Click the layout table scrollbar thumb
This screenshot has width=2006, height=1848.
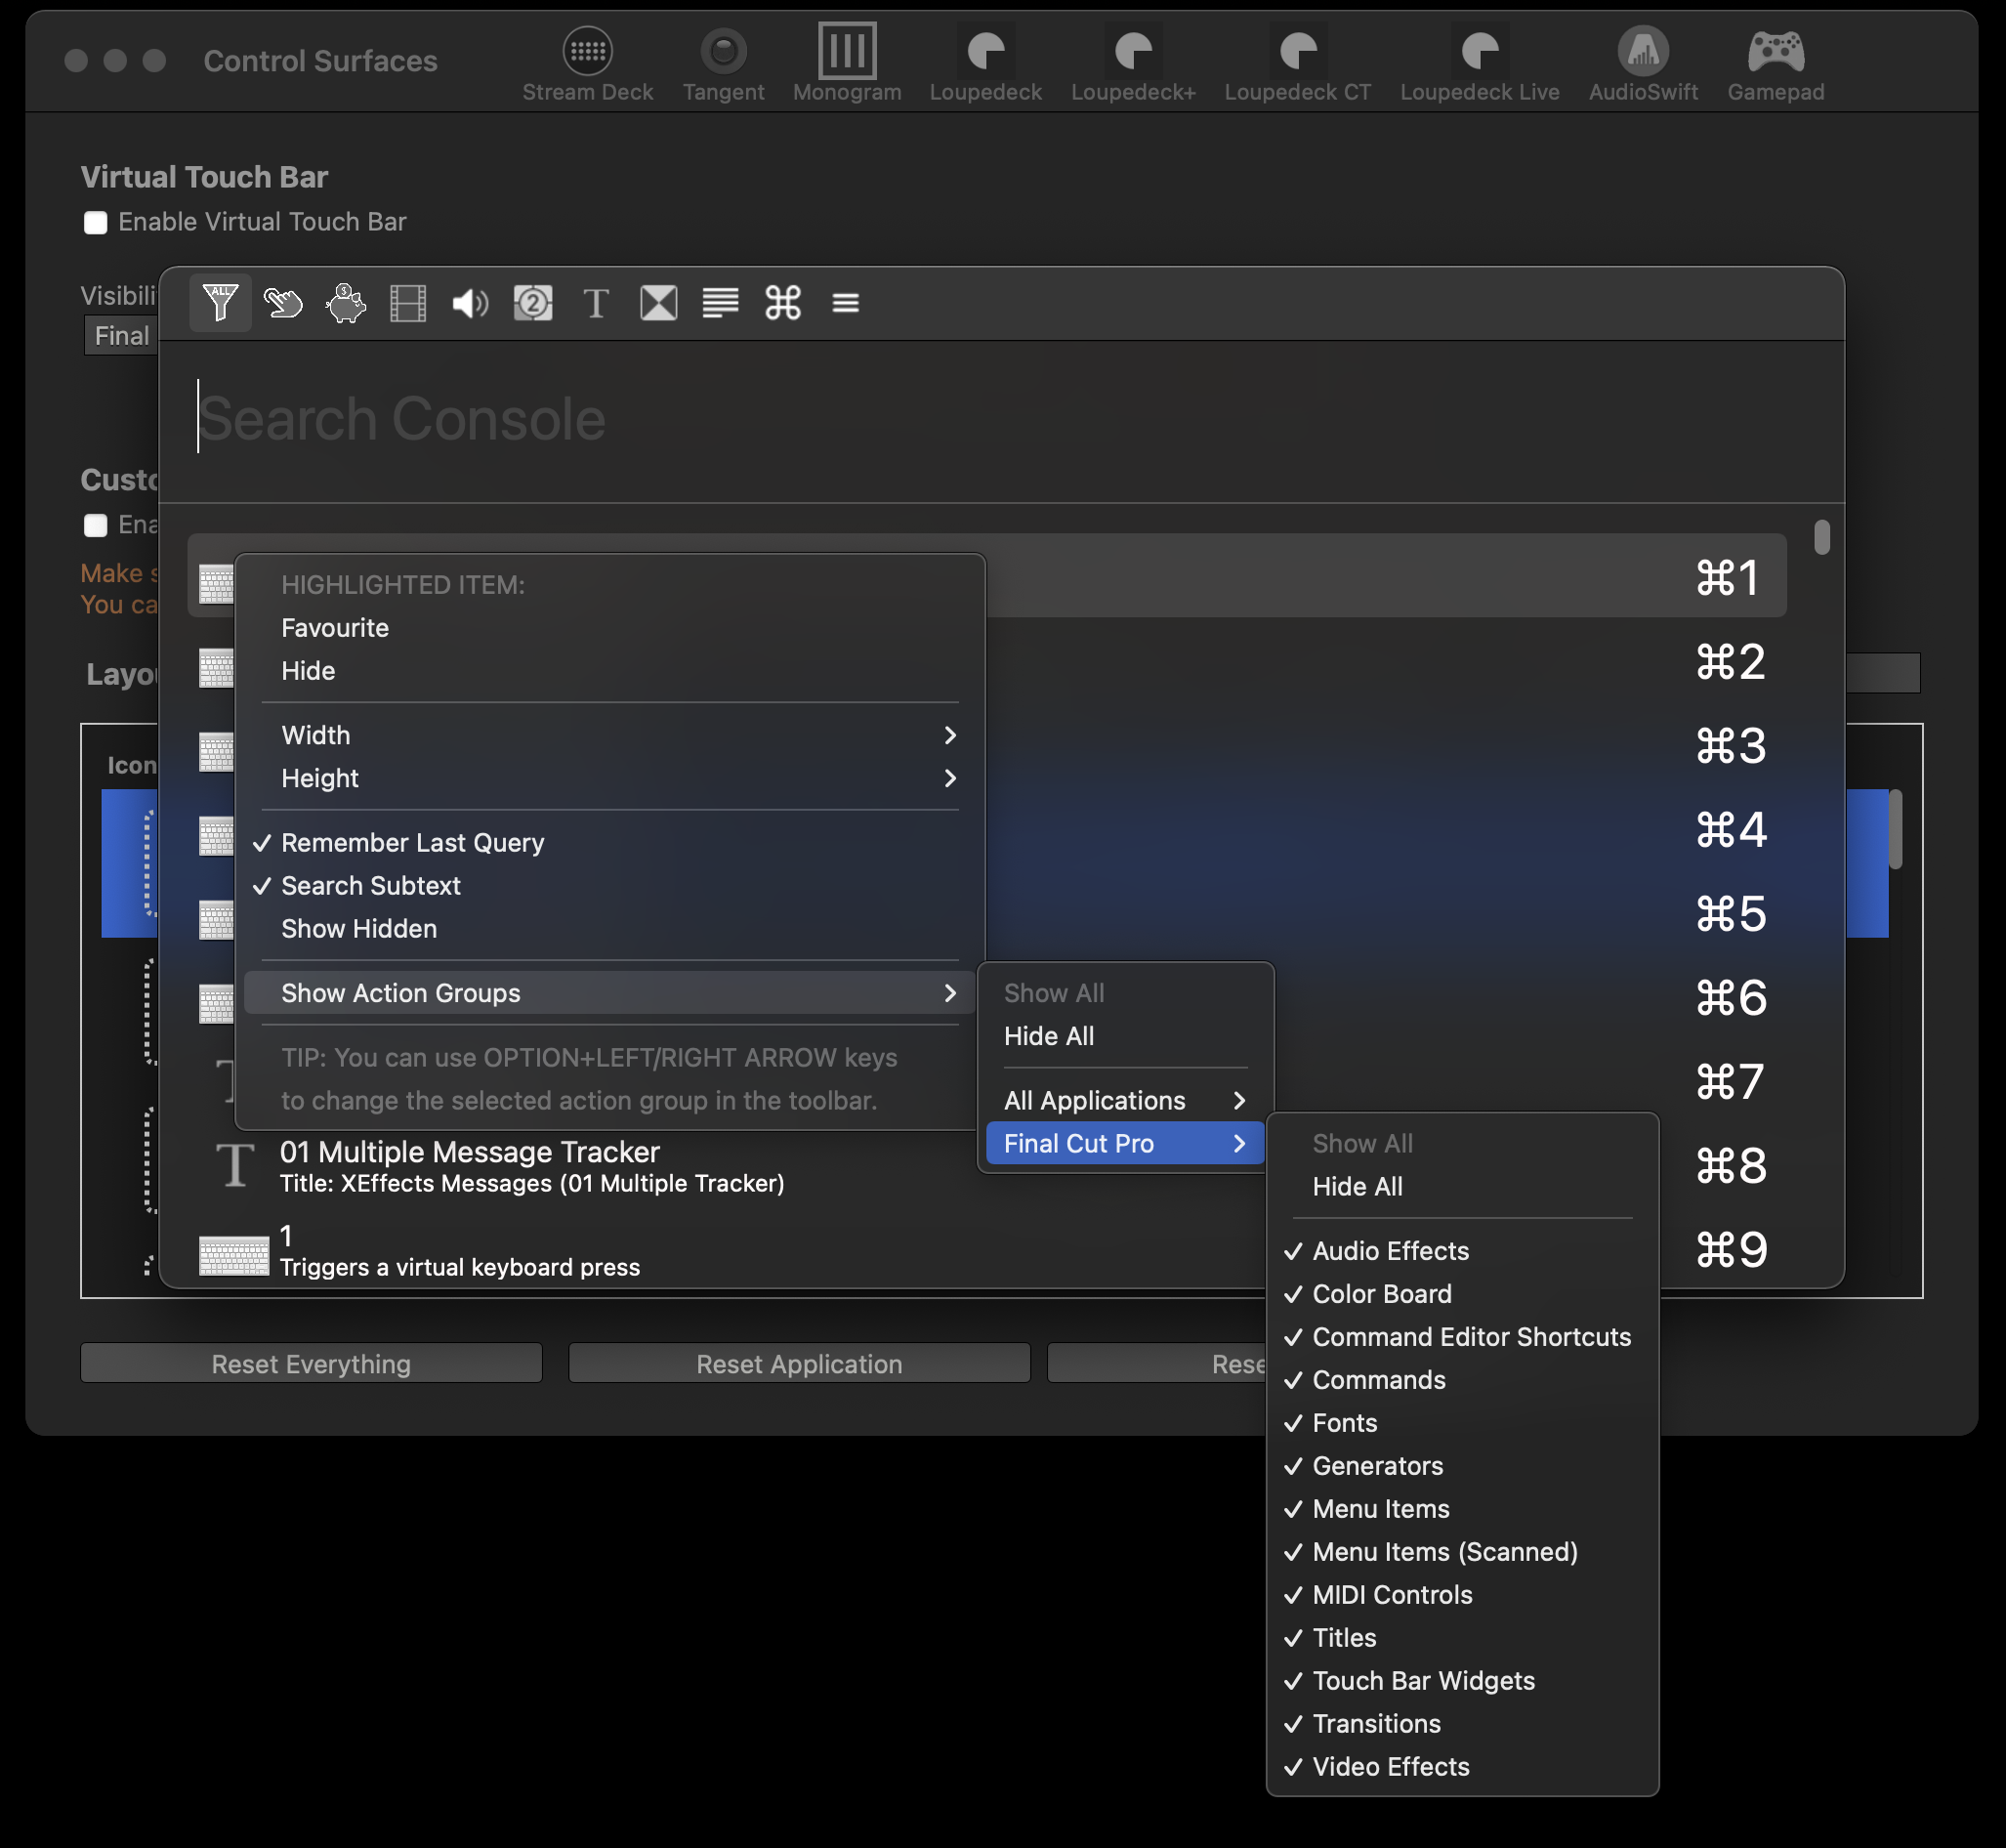tap(1895, 829)
